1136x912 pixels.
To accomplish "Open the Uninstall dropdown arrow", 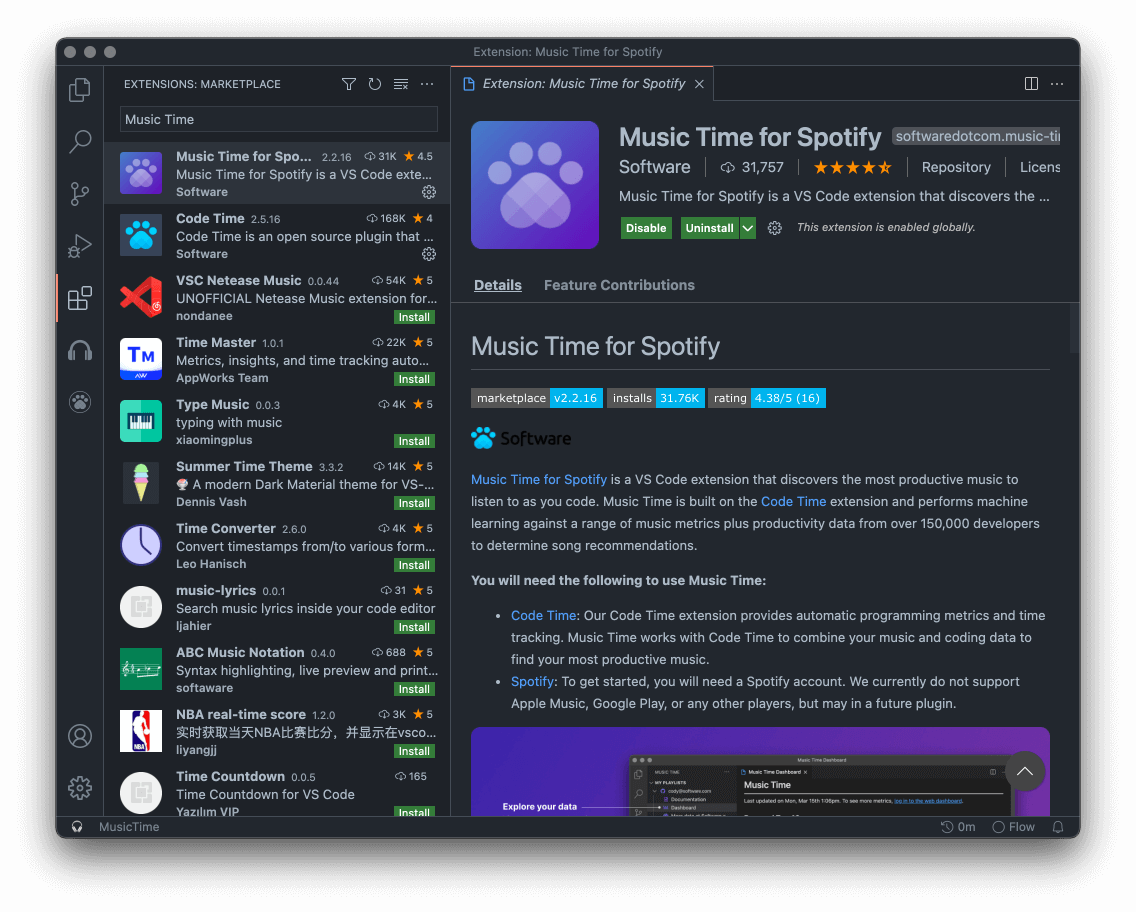I will (748, 228).
